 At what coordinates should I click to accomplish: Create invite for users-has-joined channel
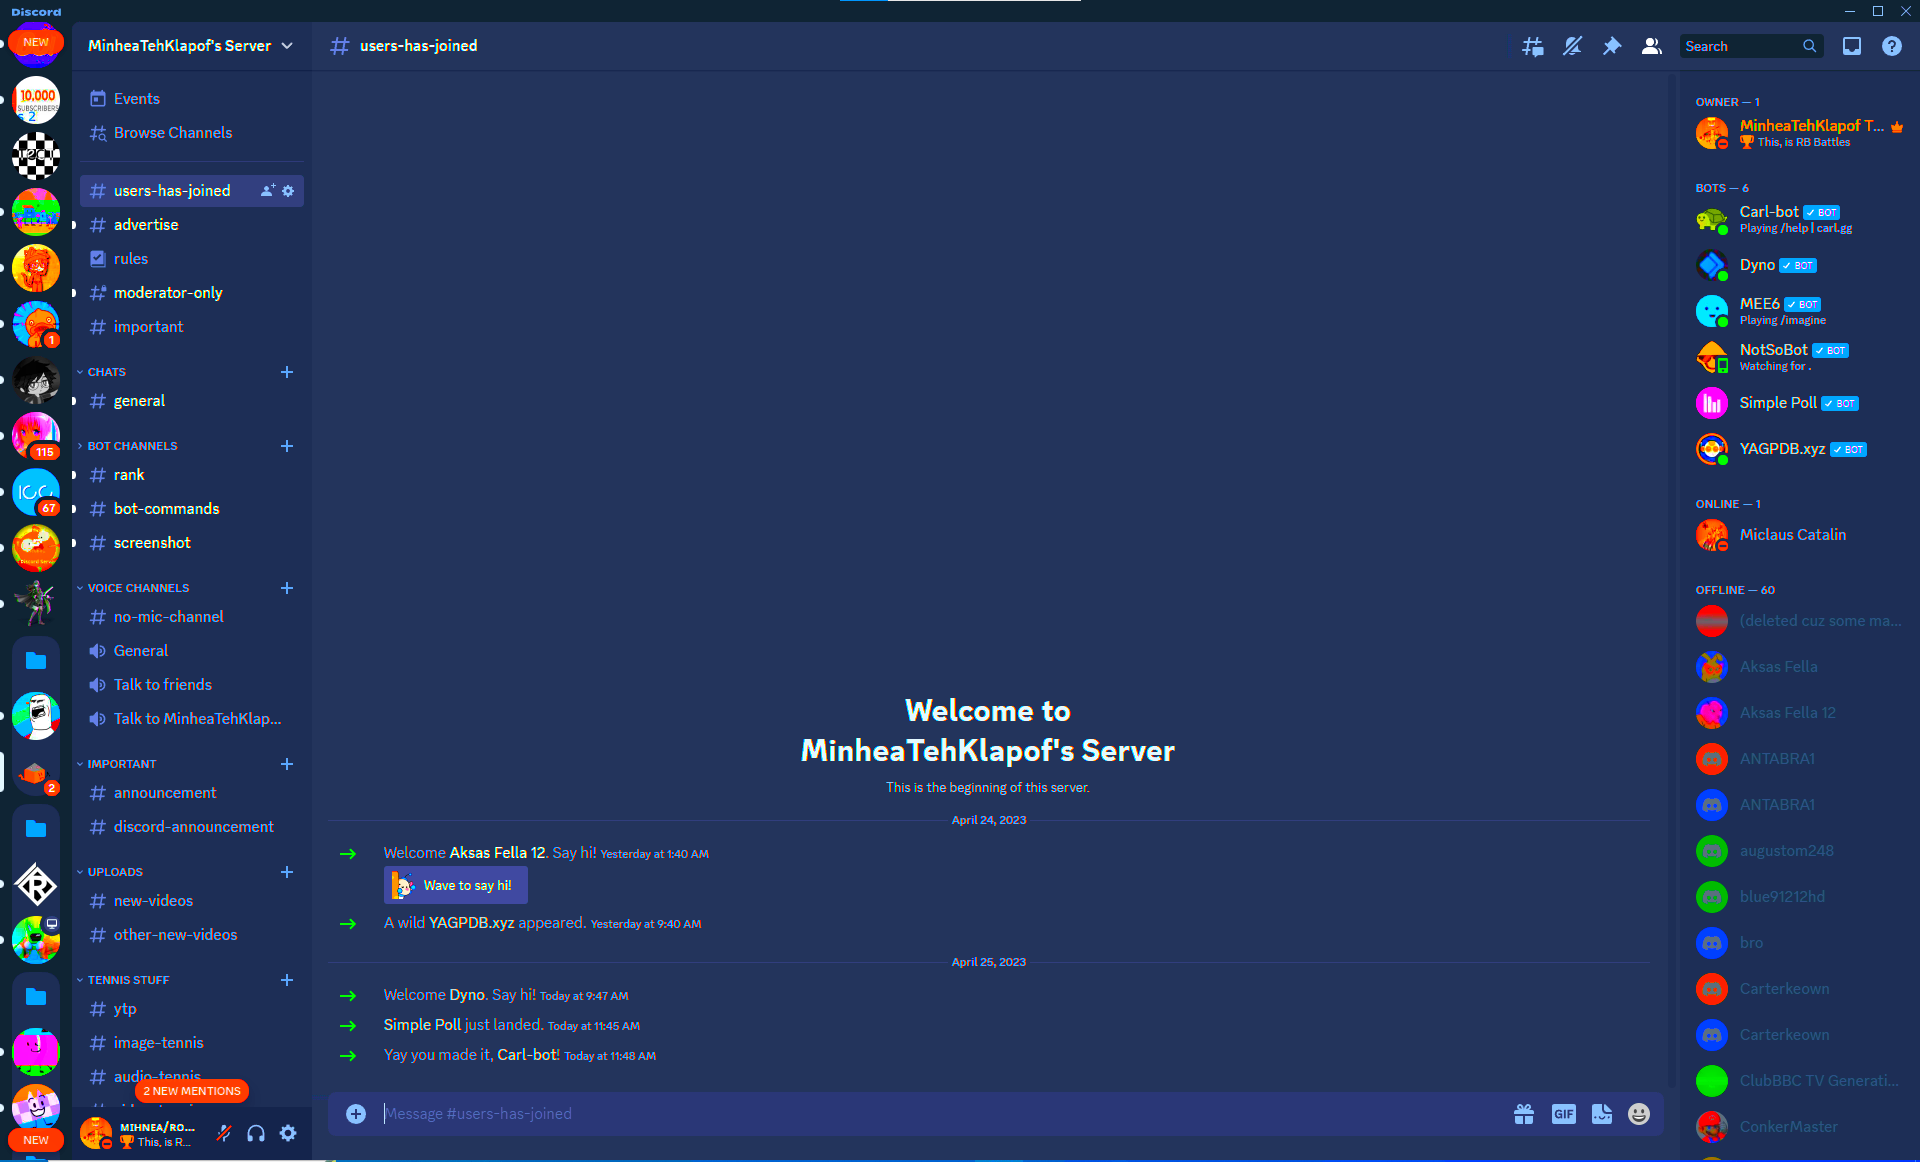pyautogui.click(x=268, y=191)
